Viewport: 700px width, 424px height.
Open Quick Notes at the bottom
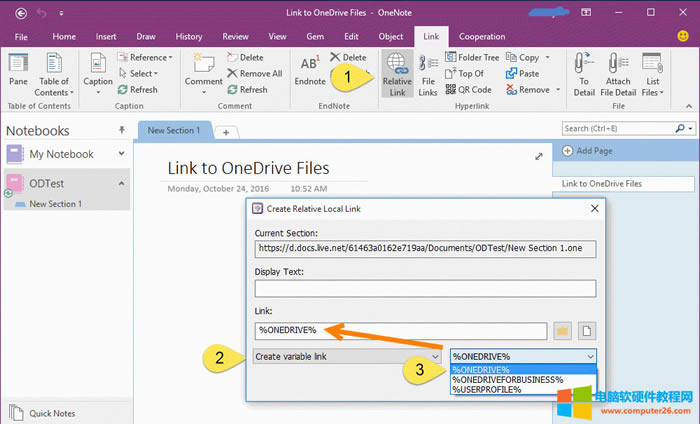tap(54, 412)
